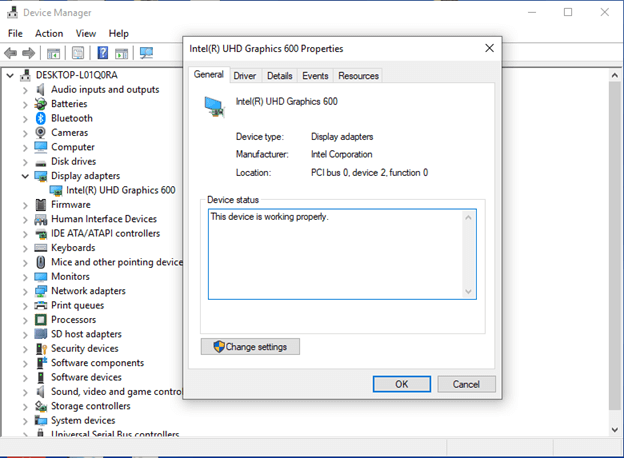Switch to the Events tab
Viewport: 624px width, 458px height.
(x=315, y=76)
